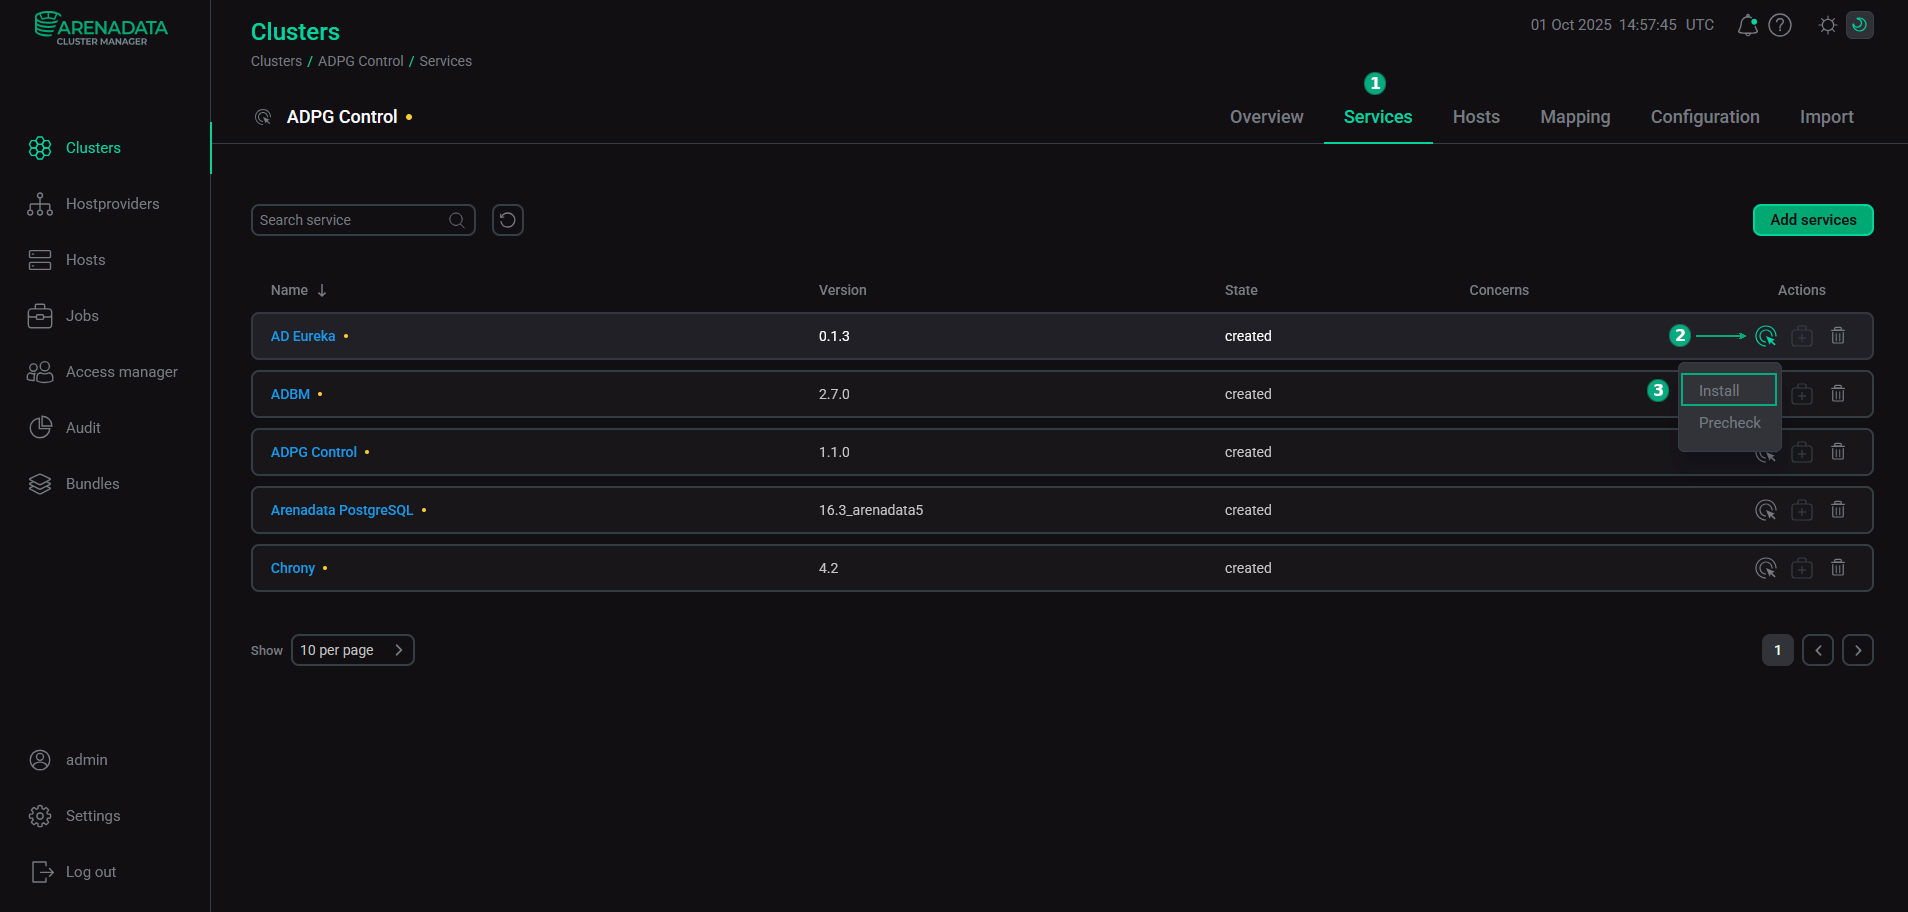Click the add component icon for Chrony
This screenshot has height=912, width=1908.
[1801, 568]
